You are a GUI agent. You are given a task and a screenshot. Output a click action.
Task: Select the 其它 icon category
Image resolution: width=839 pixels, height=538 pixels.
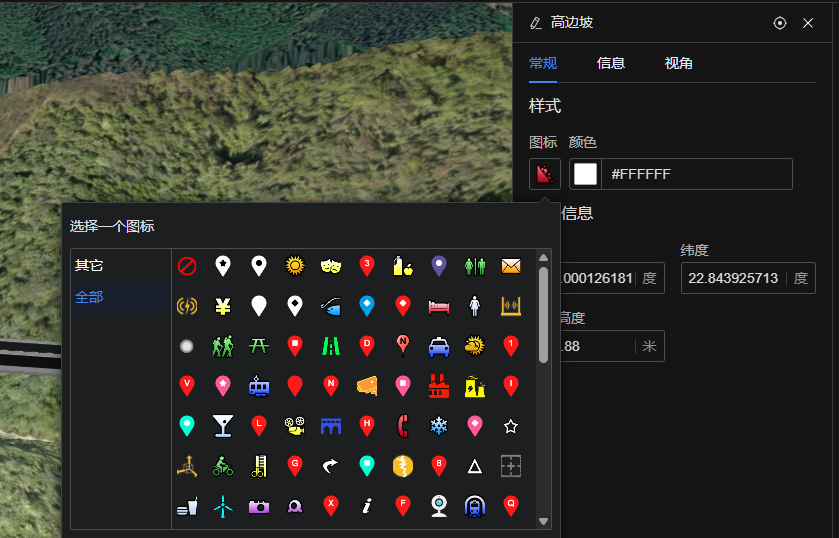point(89,266)
